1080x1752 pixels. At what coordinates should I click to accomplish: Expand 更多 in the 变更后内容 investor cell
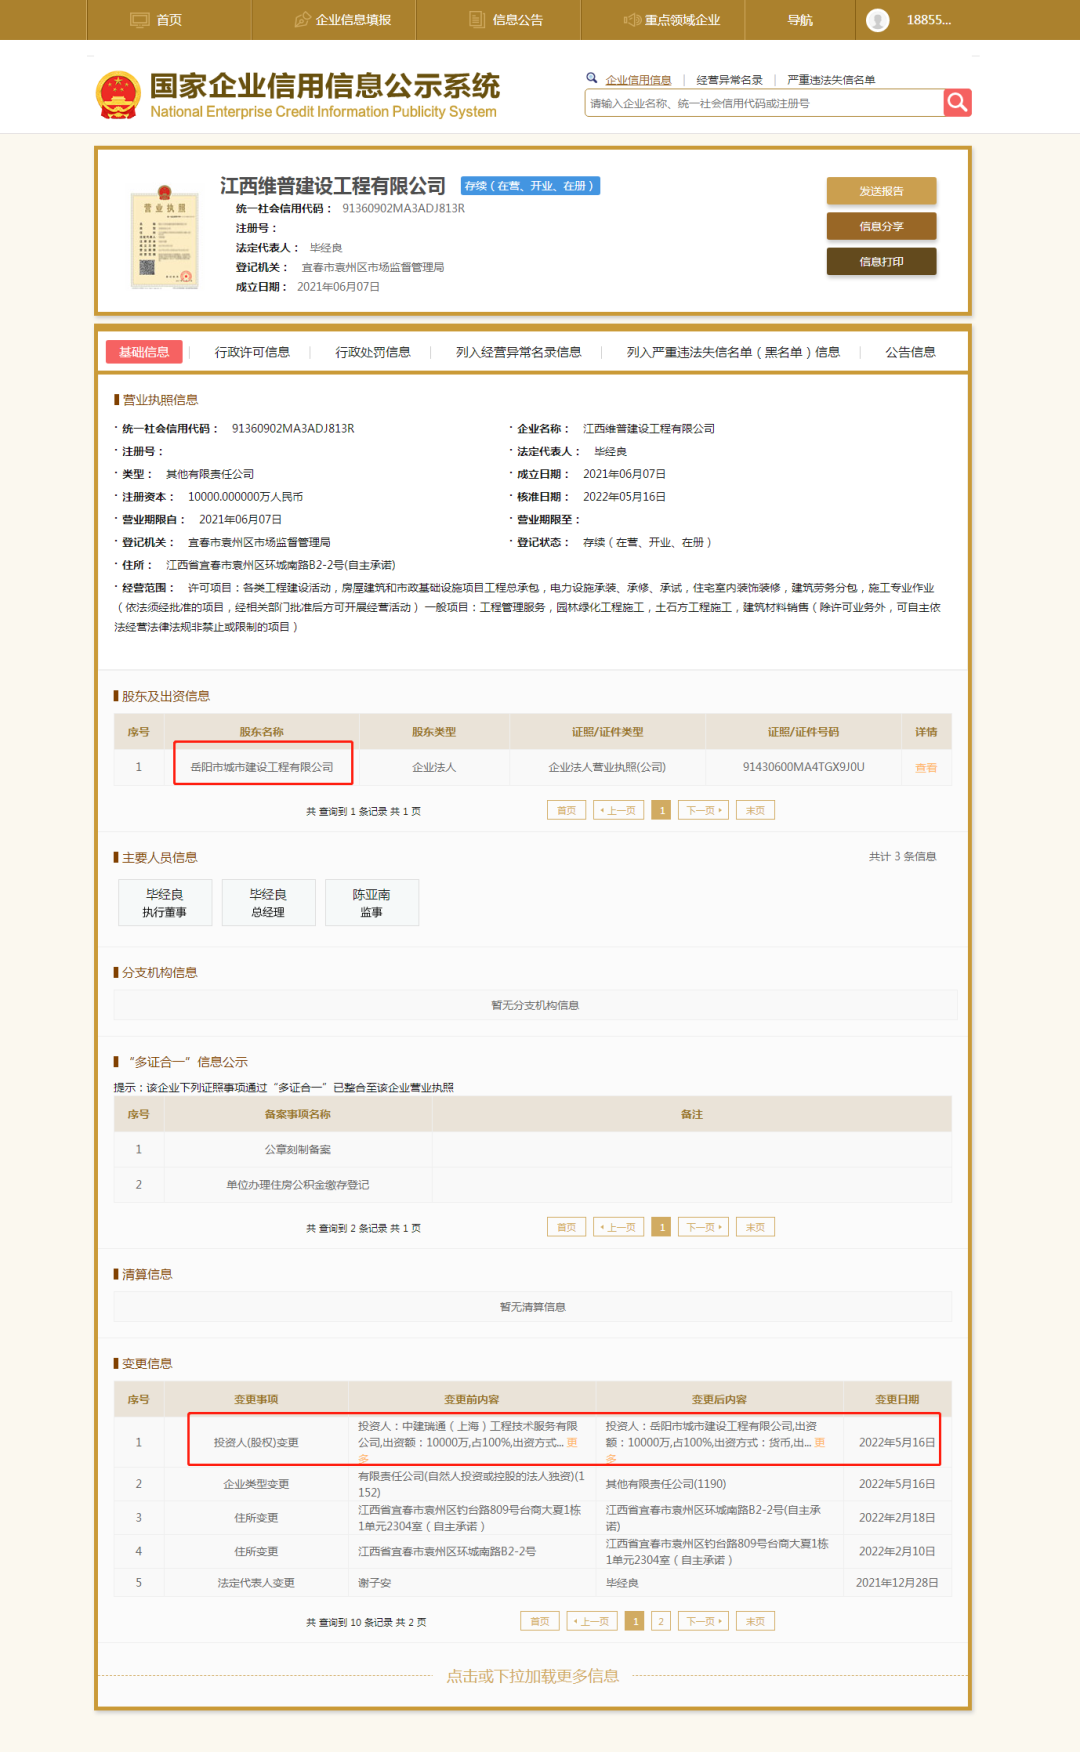(x=820, y=1443)
